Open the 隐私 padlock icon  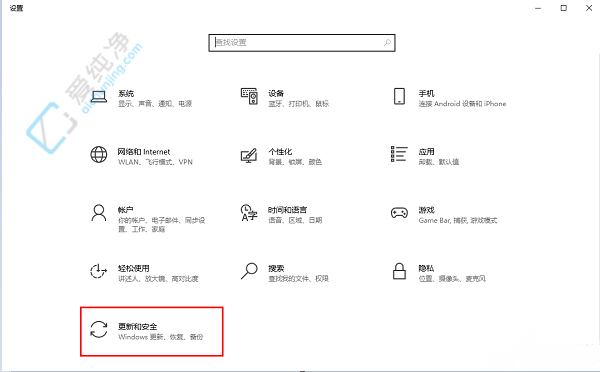click(x=399, y=271)
